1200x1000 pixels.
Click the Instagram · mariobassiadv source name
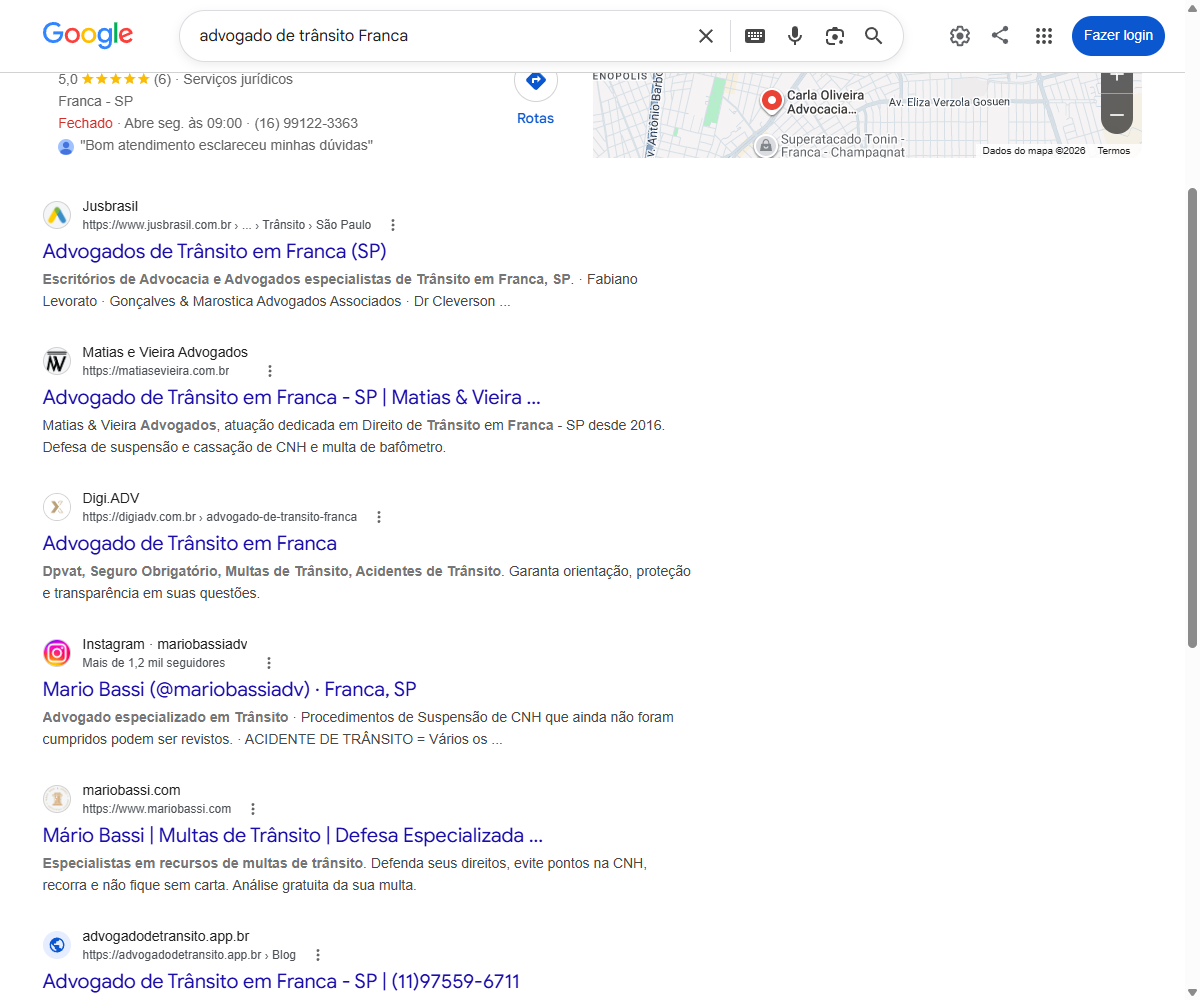click(x=165, y=644)
